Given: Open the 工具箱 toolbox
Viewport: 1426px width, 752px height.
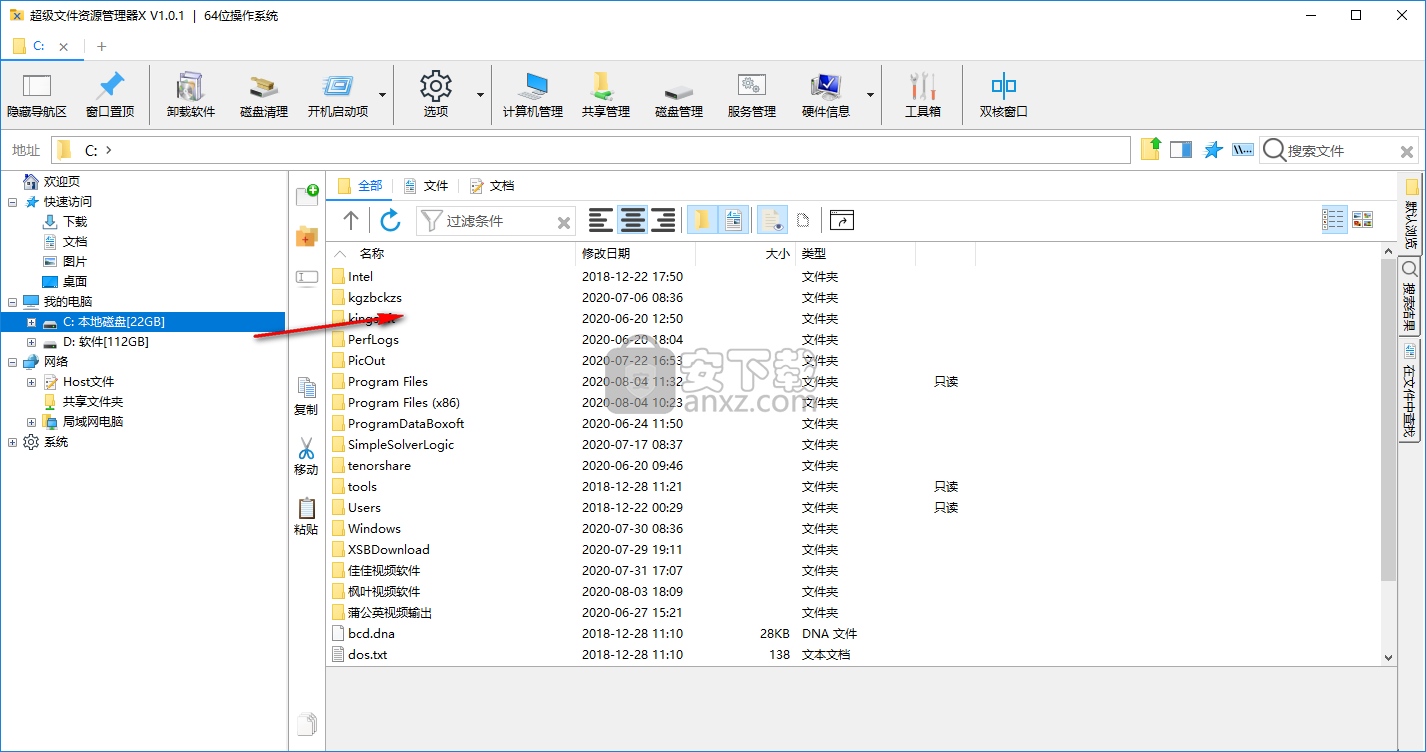Looking at the screenshot, I should [923, 95].
